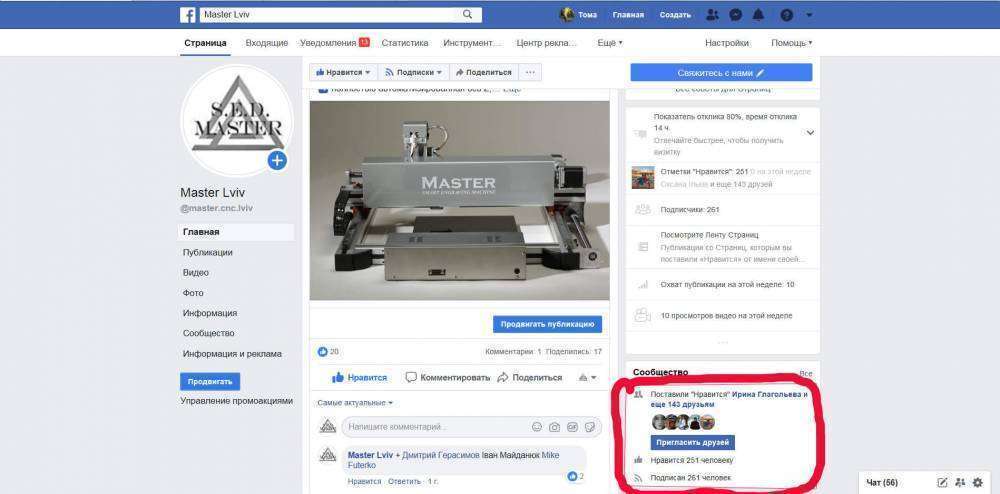1000x494 pixels.
Task: Click the notifications bell icon
Action: pos(759,15)
